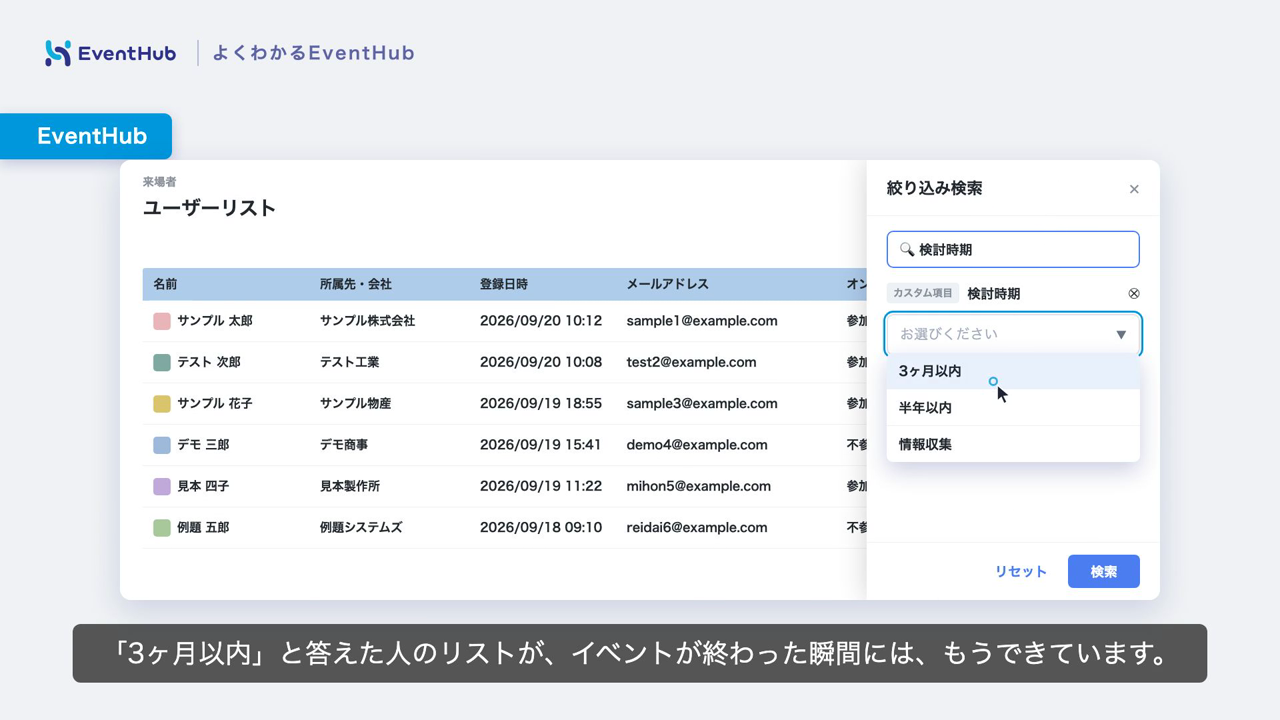Click the よくわかるEventHub title text
Viewport: 1280px width, 720px height.
click(x=313, y=53)
